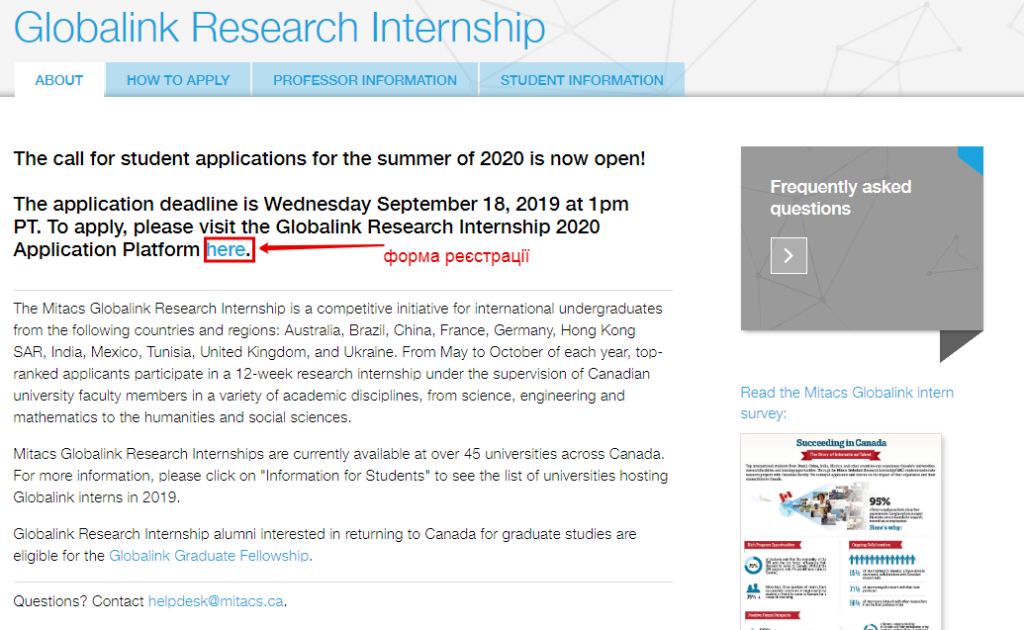Viewport: 1024px width, 630px height.
Task: Open the Frequently asked questions heading
Action: pos(840,197)
